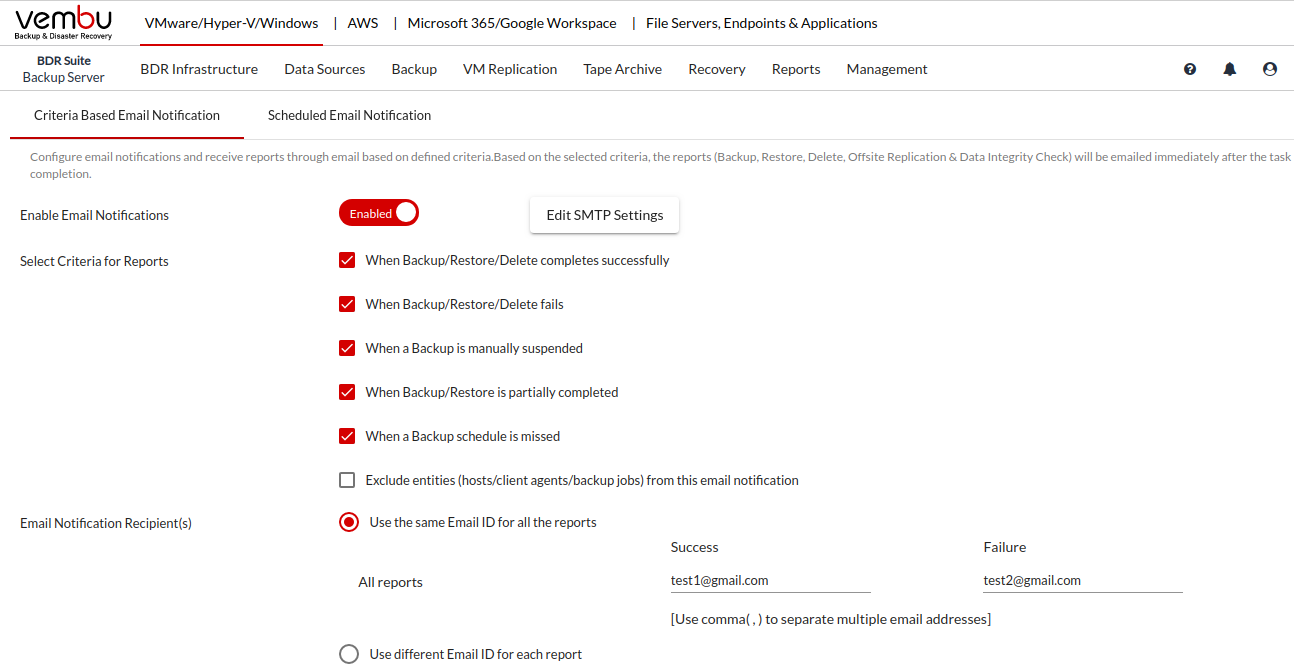Switch to Microsoft 365/Google Workspace section
Screen dimensions: 1294x669
click(x=512, y=23)
